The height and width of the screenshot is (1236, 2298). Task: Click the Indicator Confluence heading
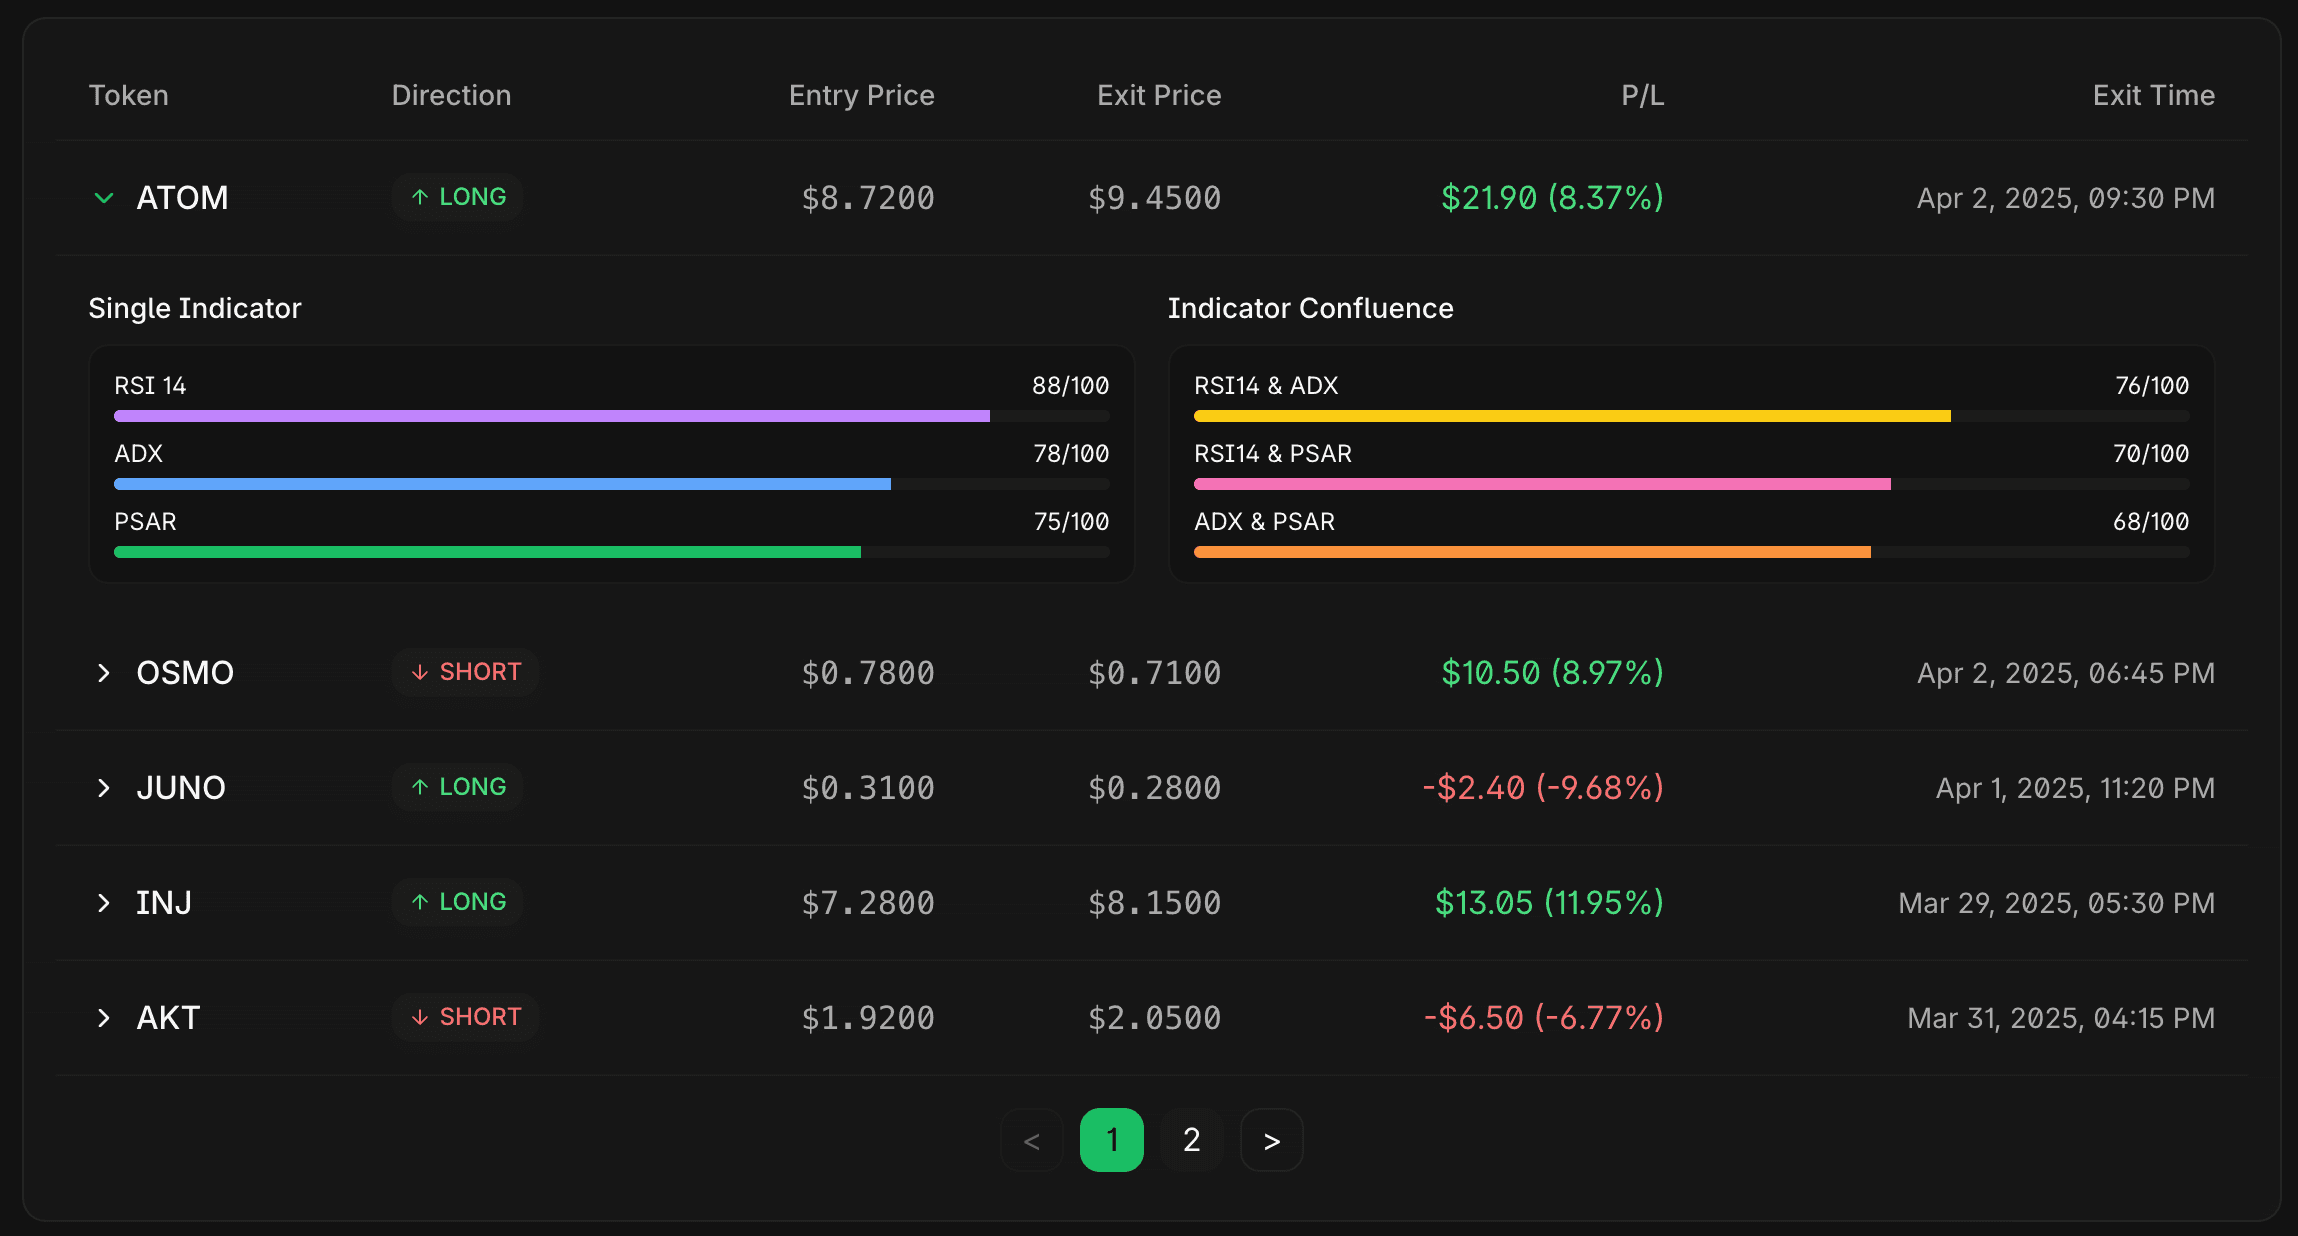1311,308
